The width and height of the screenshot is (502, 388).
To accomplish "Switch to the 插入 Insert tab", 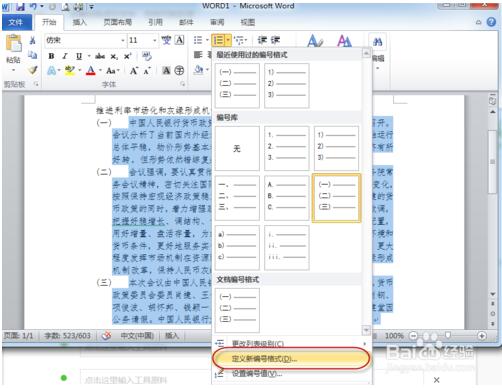I will pyautogui.click(x=79, y=22).
